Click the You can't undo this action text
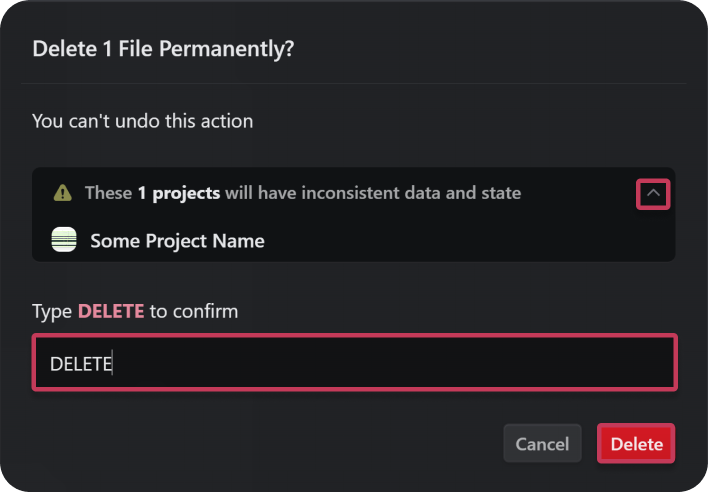The image size is (708, 492). point(142,121)
